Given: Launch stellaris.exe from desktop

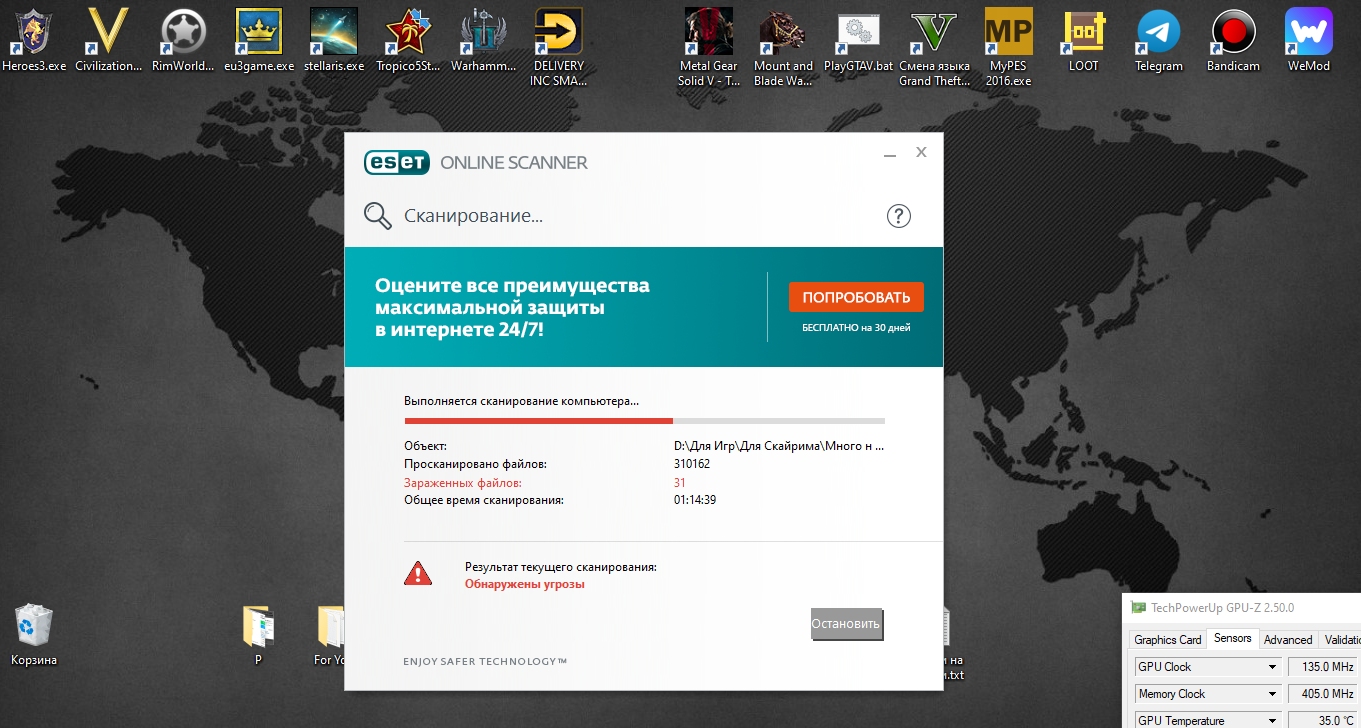Looking at the screenshot, I should click(333, 33).
